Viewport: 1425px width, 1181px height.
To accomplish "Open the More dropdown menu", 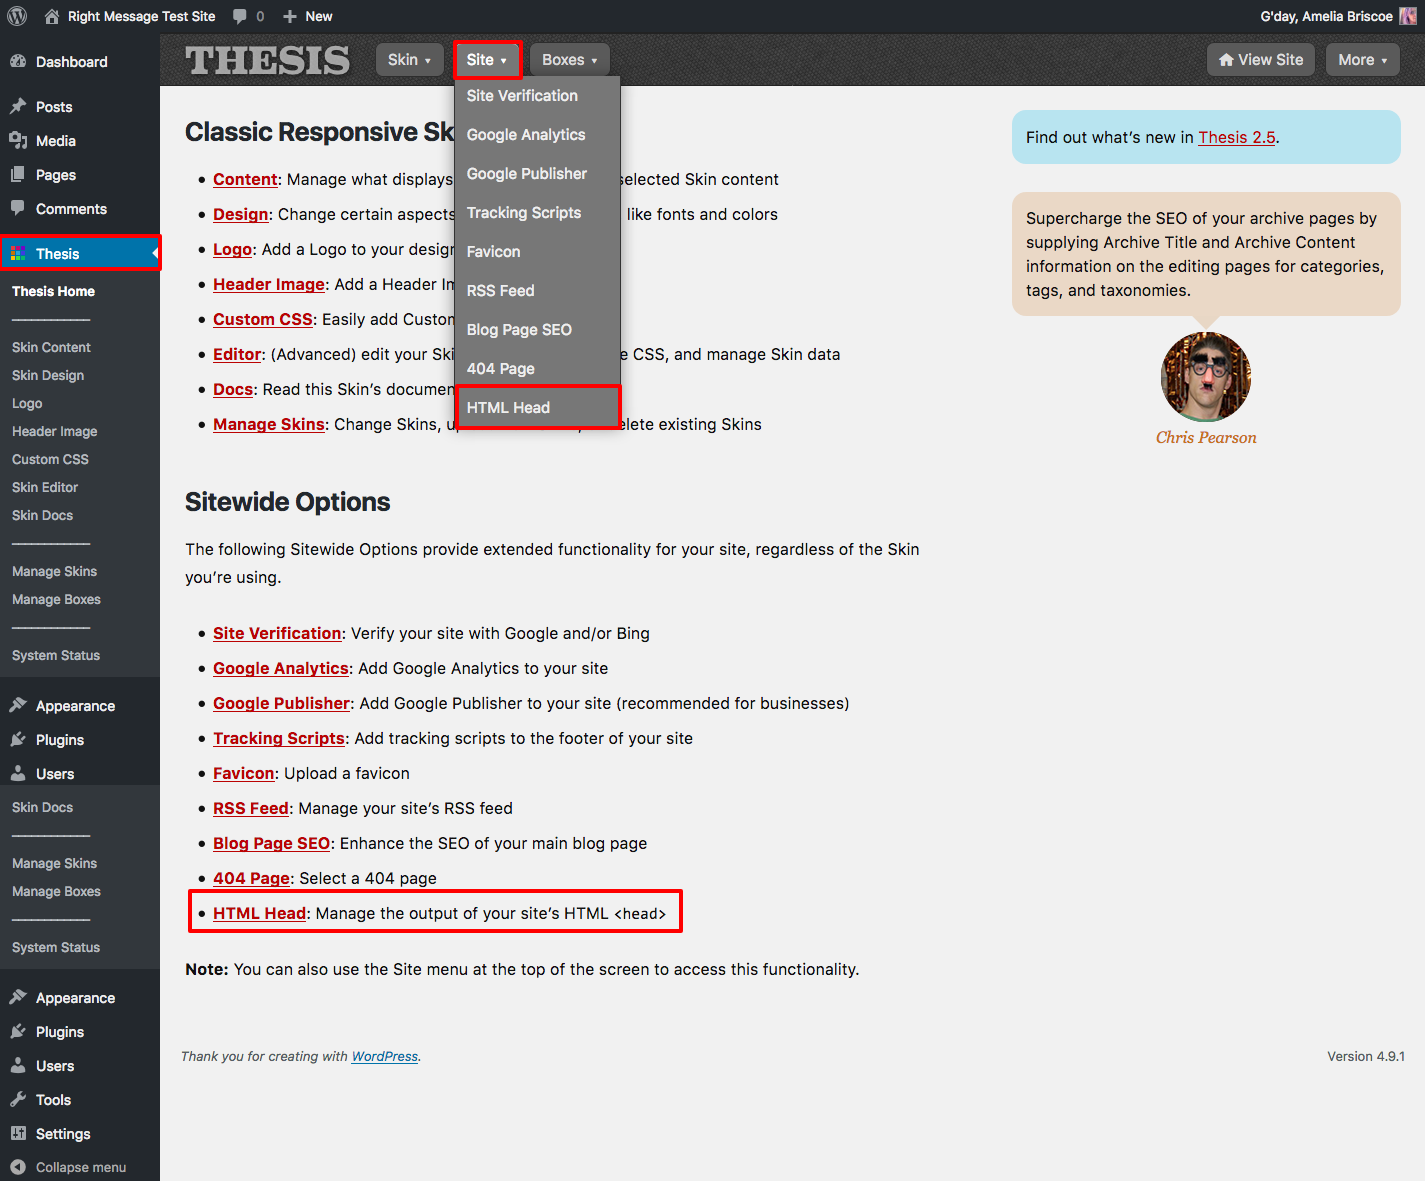I will [1362, 60].
